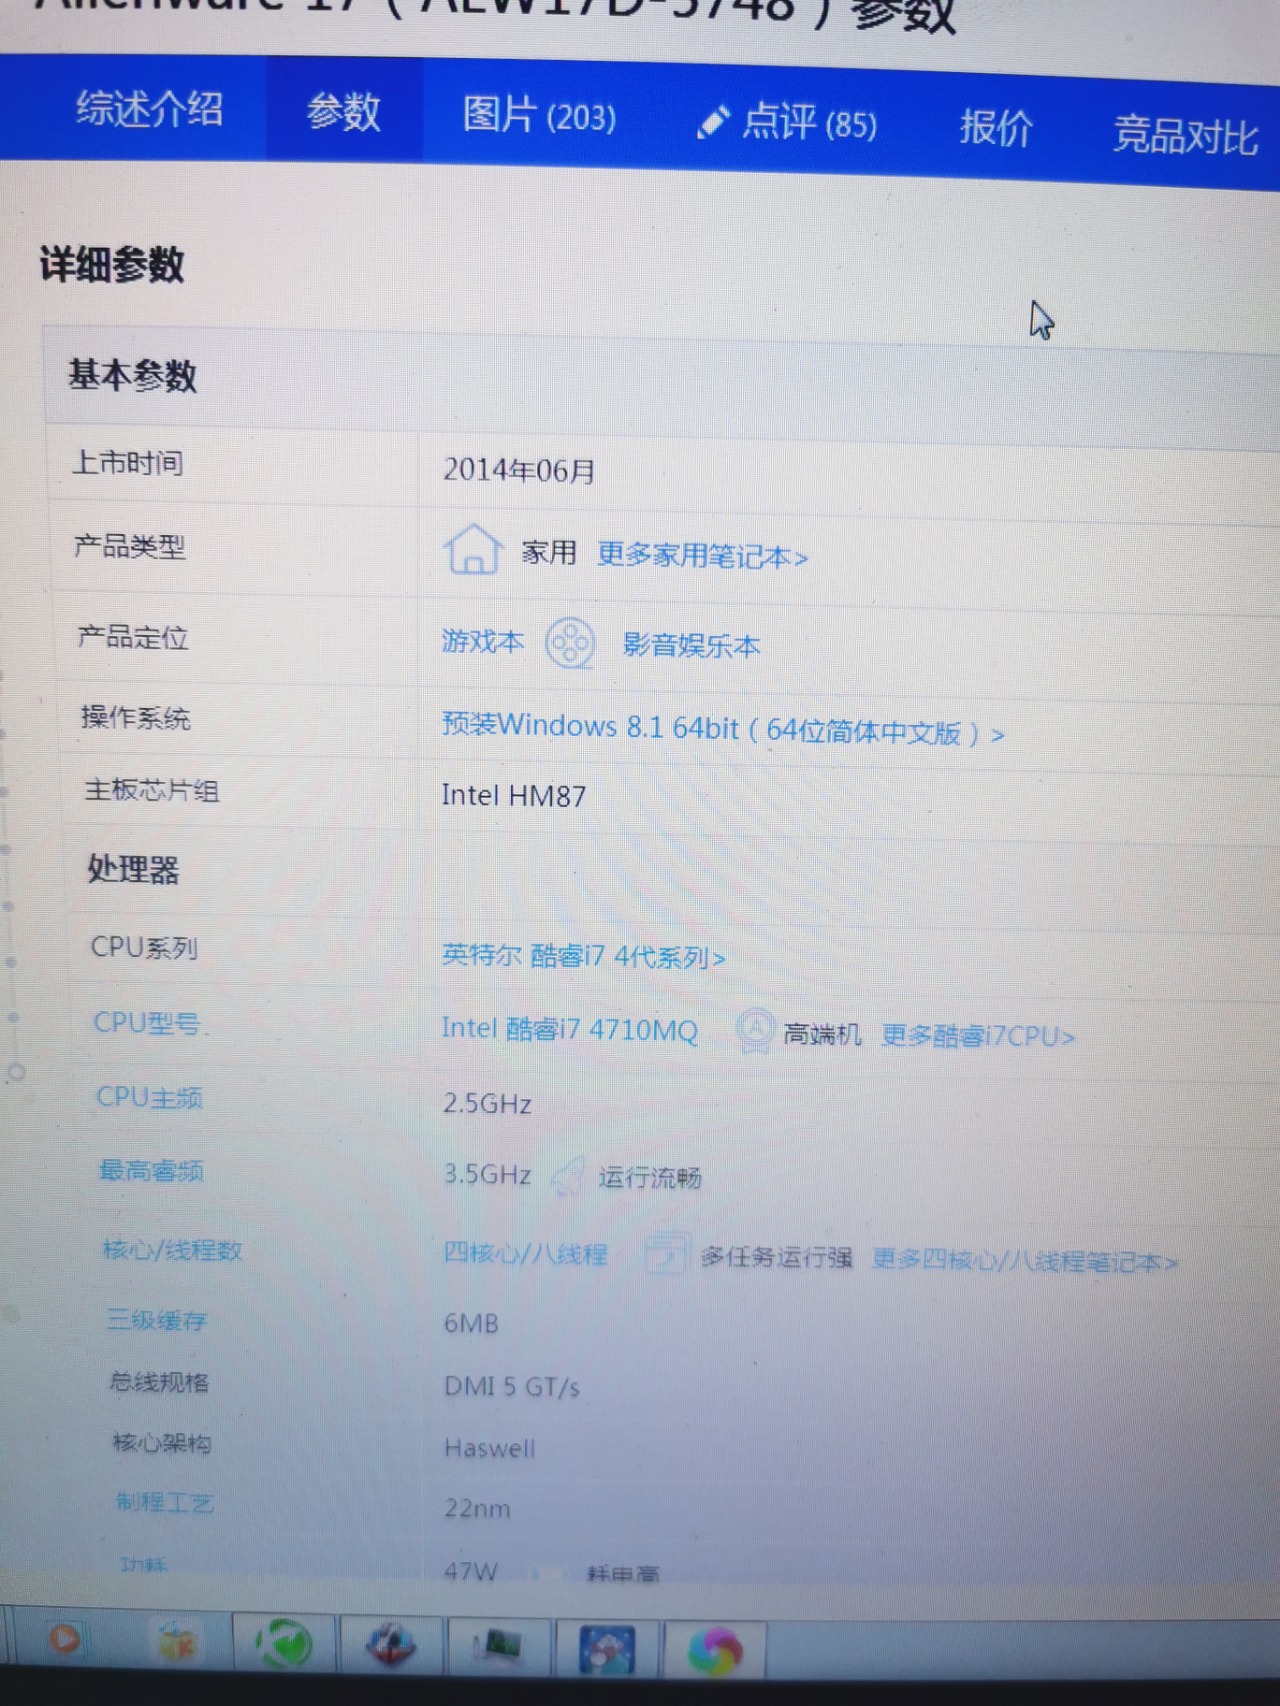The width and height of the screenshot is (1280, 1706).
Task: Go to the 报价 pricing tab
Action: click(x=995, y=128)
